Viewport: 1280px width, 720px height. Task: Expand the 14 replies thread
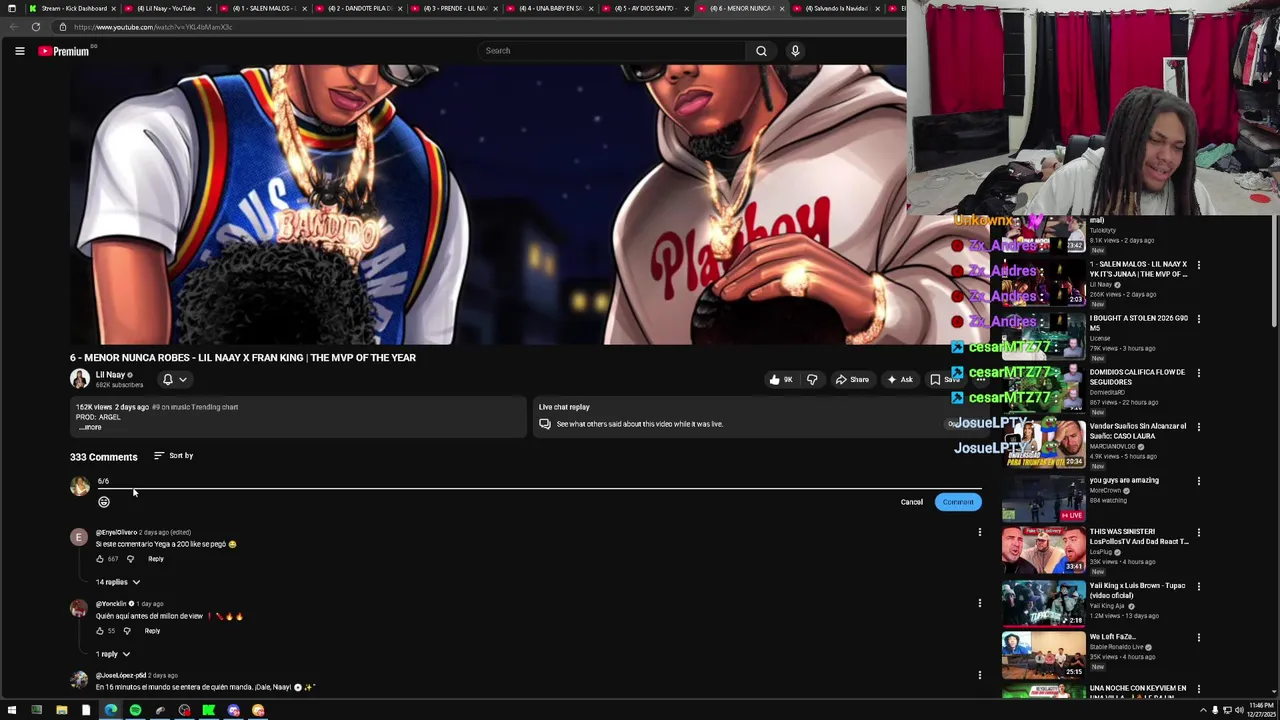[118, 582]
